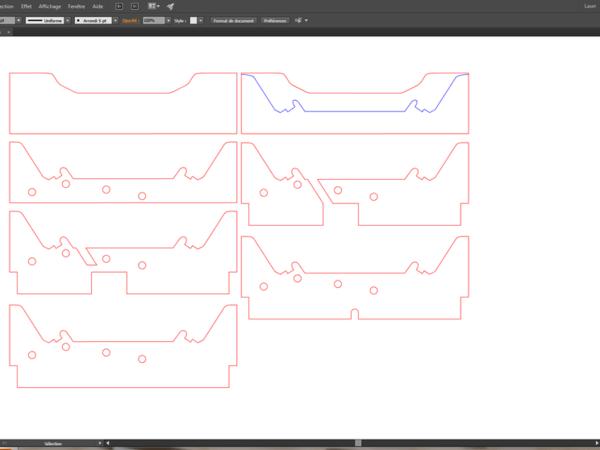Select the blue path on the artboard
The height and width of the screenshot is (450, 600).
[x=355, y=111]
